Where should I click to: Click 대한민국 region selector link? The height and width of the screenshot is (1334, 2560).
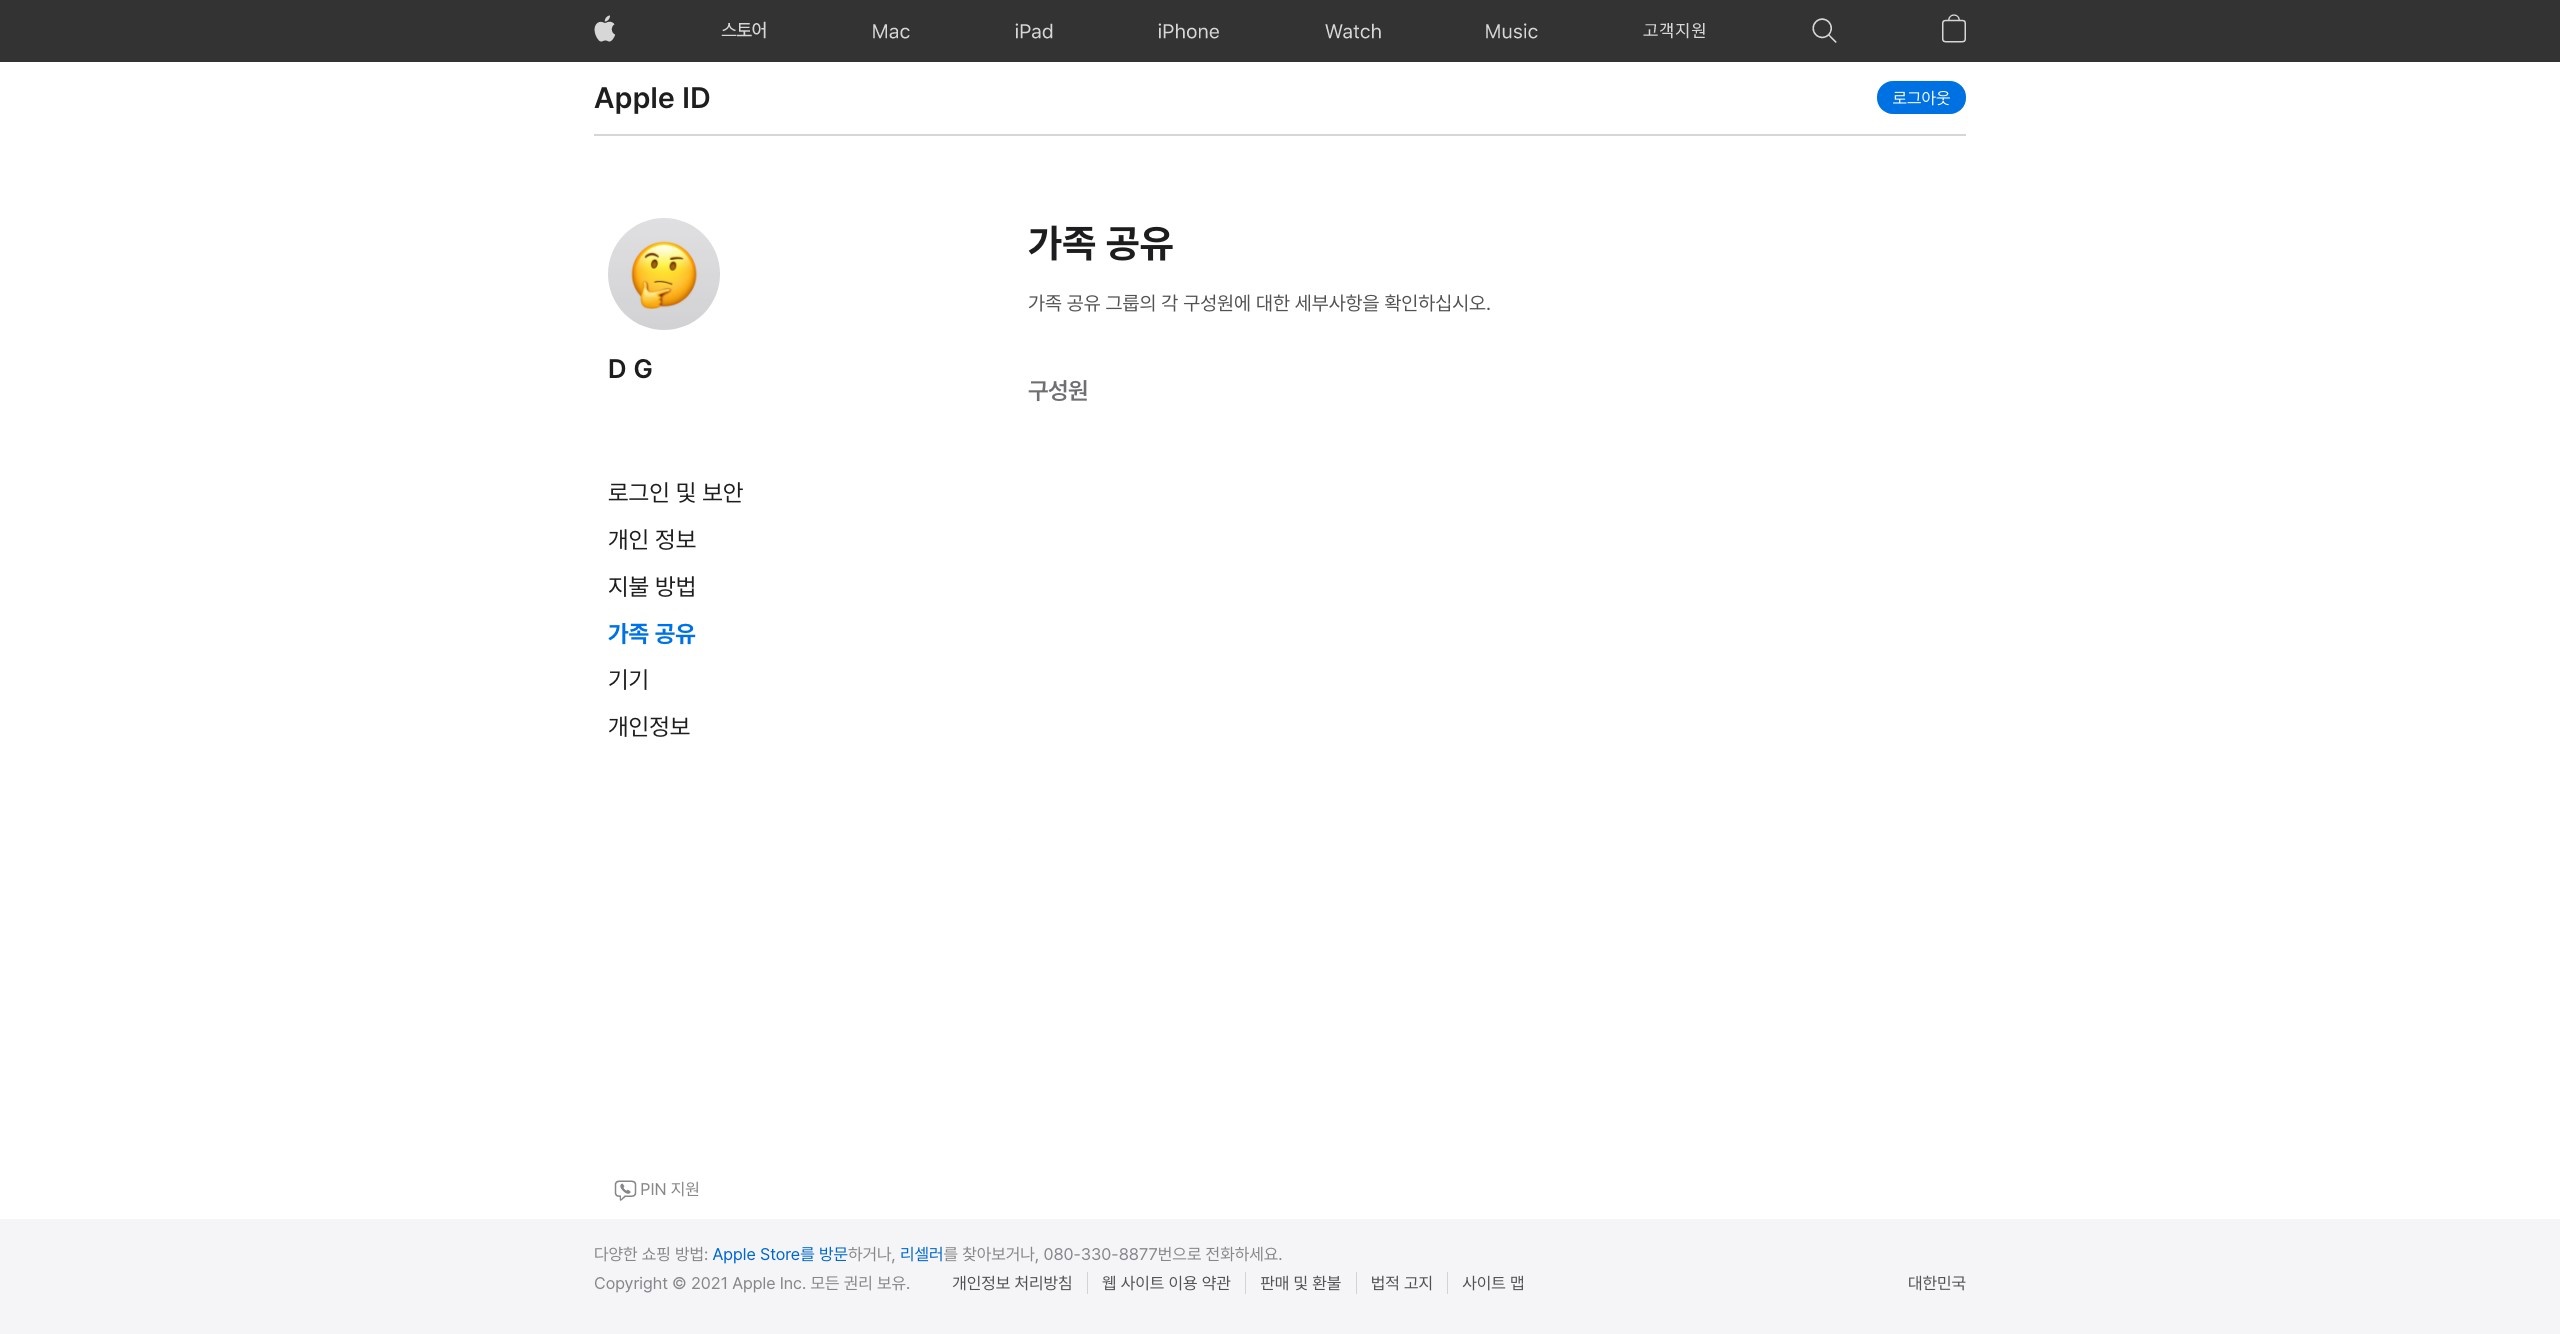coord(1936,1283)
